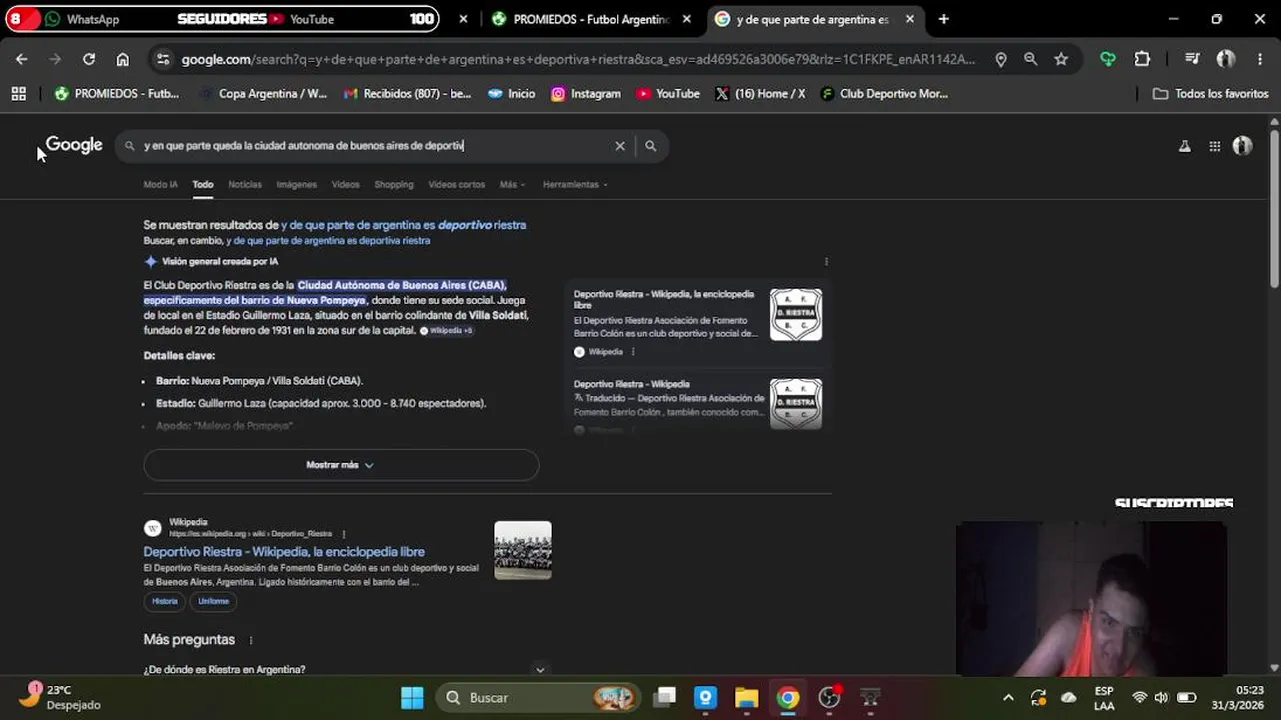Submit search with the magnifier button
1281x720 pixels.
(x=651, y=146)
